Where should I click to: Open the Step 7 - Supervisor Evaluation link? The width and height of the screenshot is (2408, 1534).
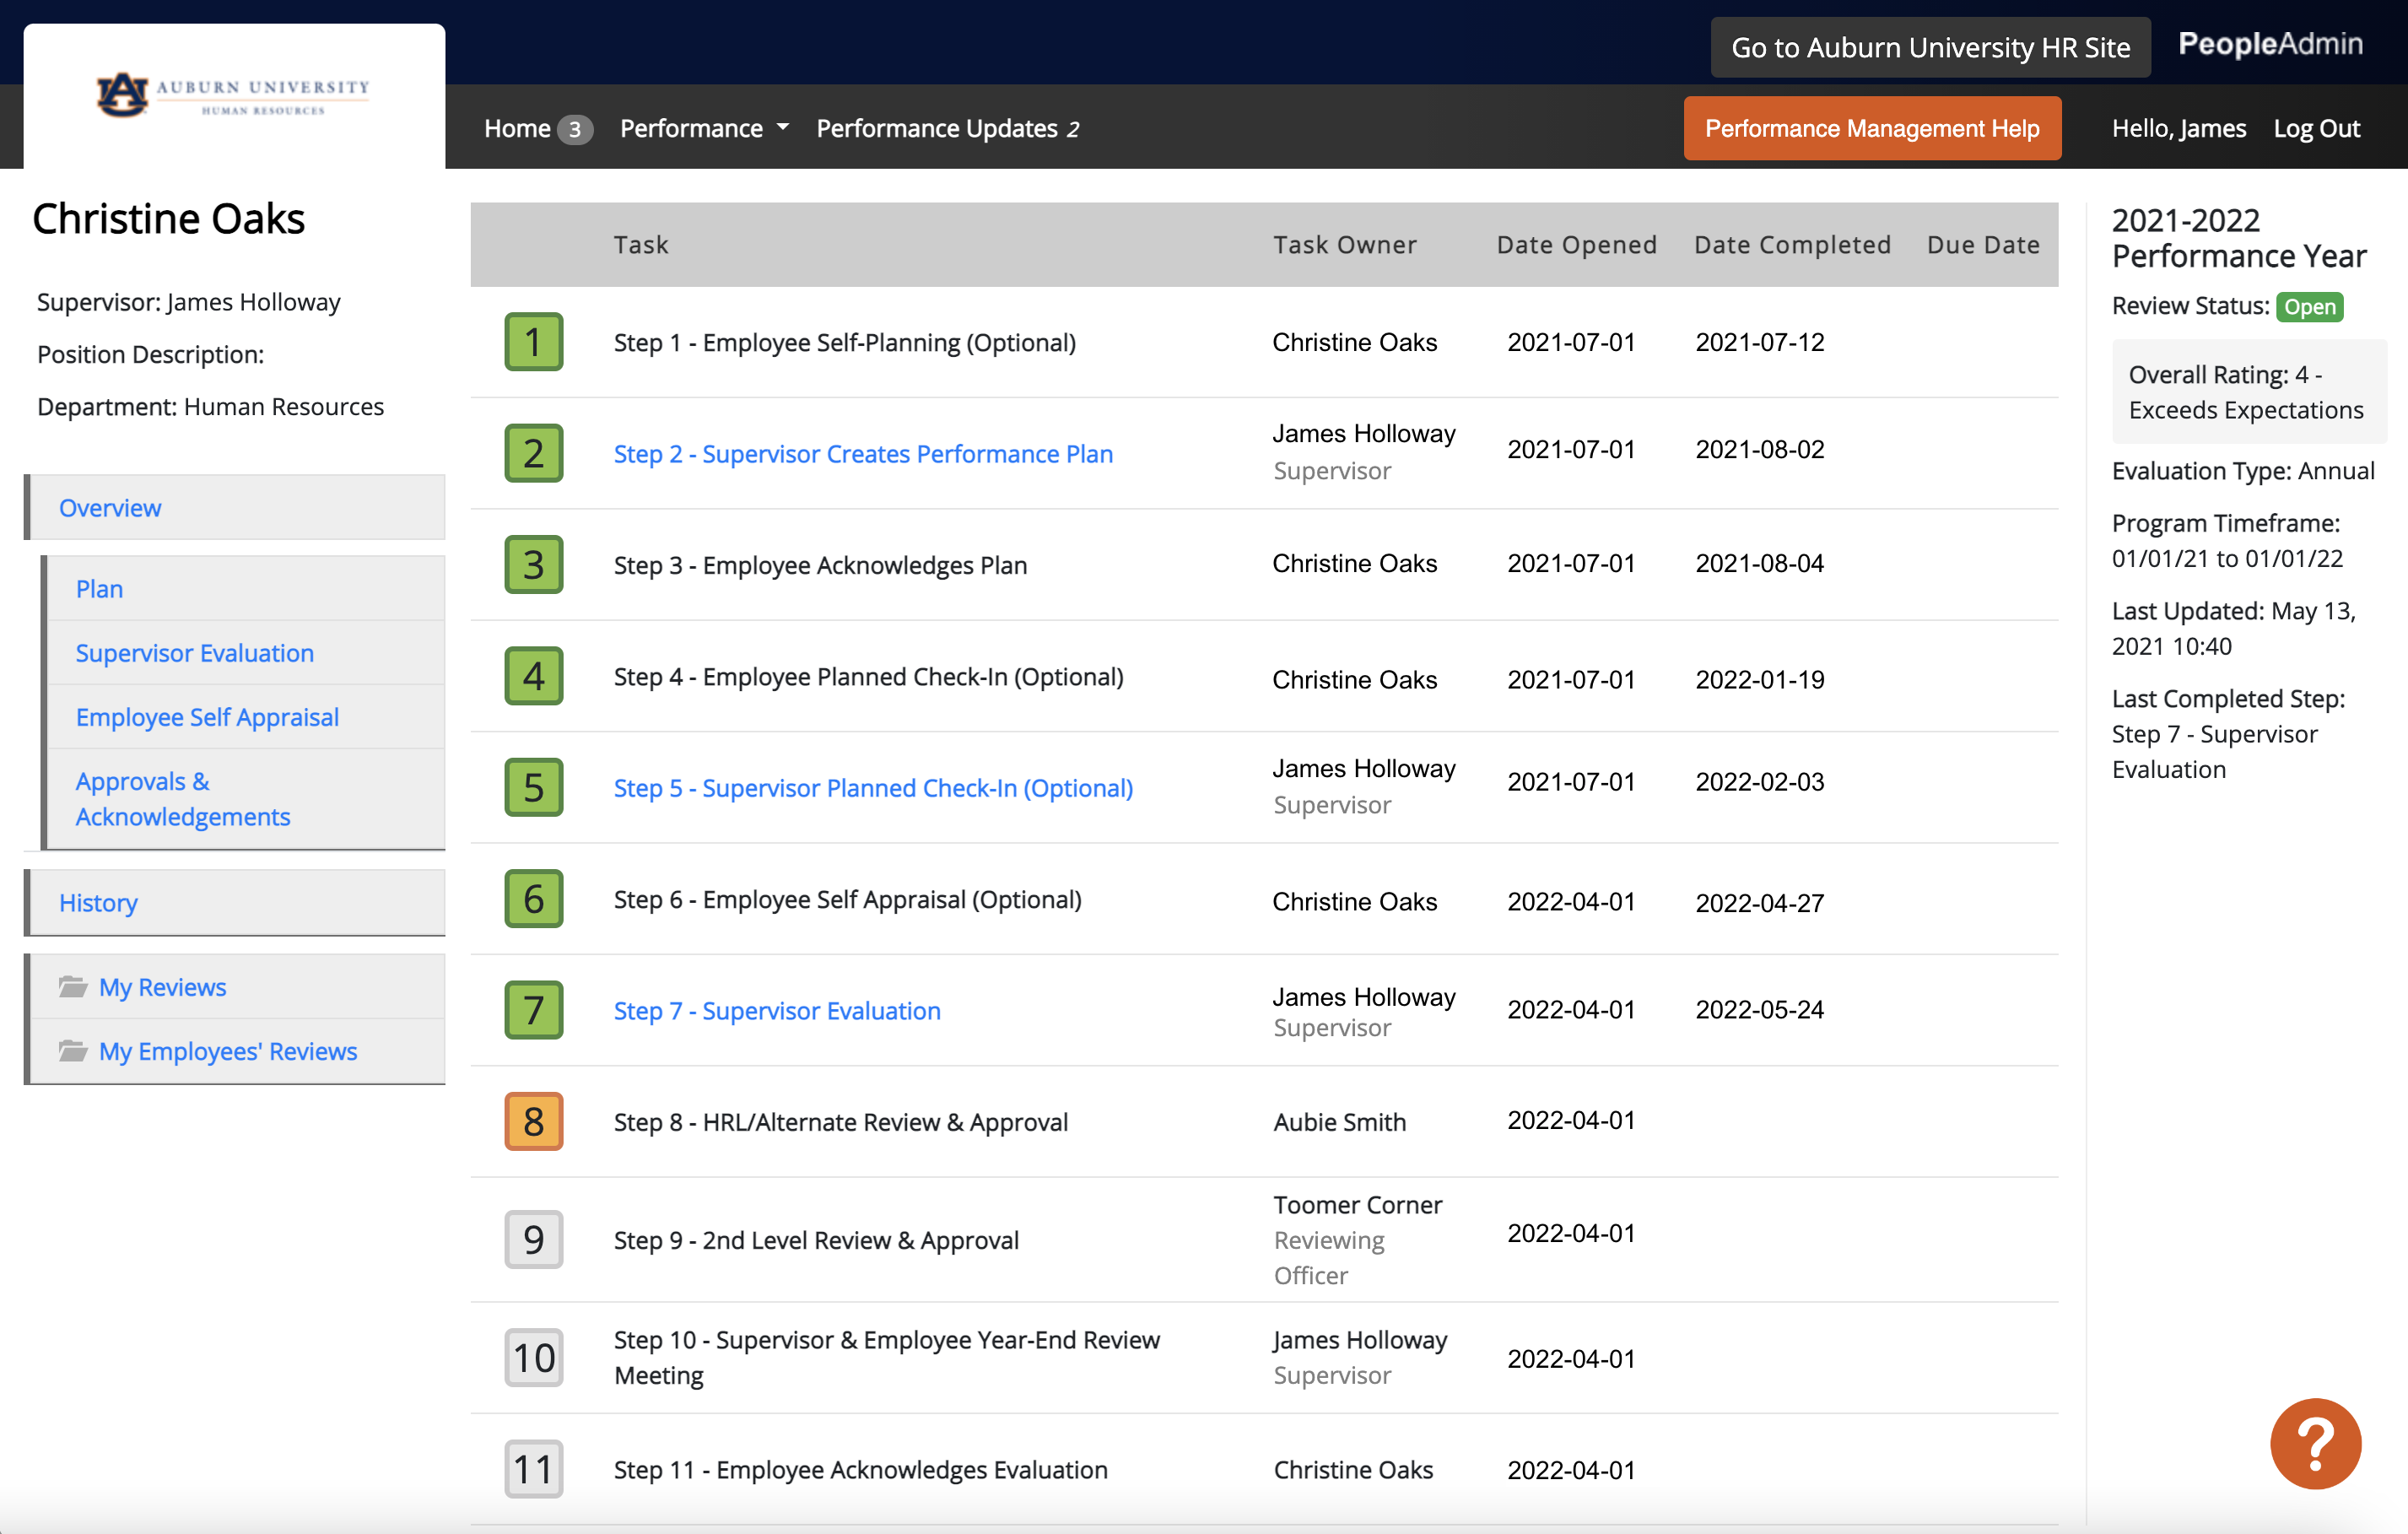[777, 1010]
